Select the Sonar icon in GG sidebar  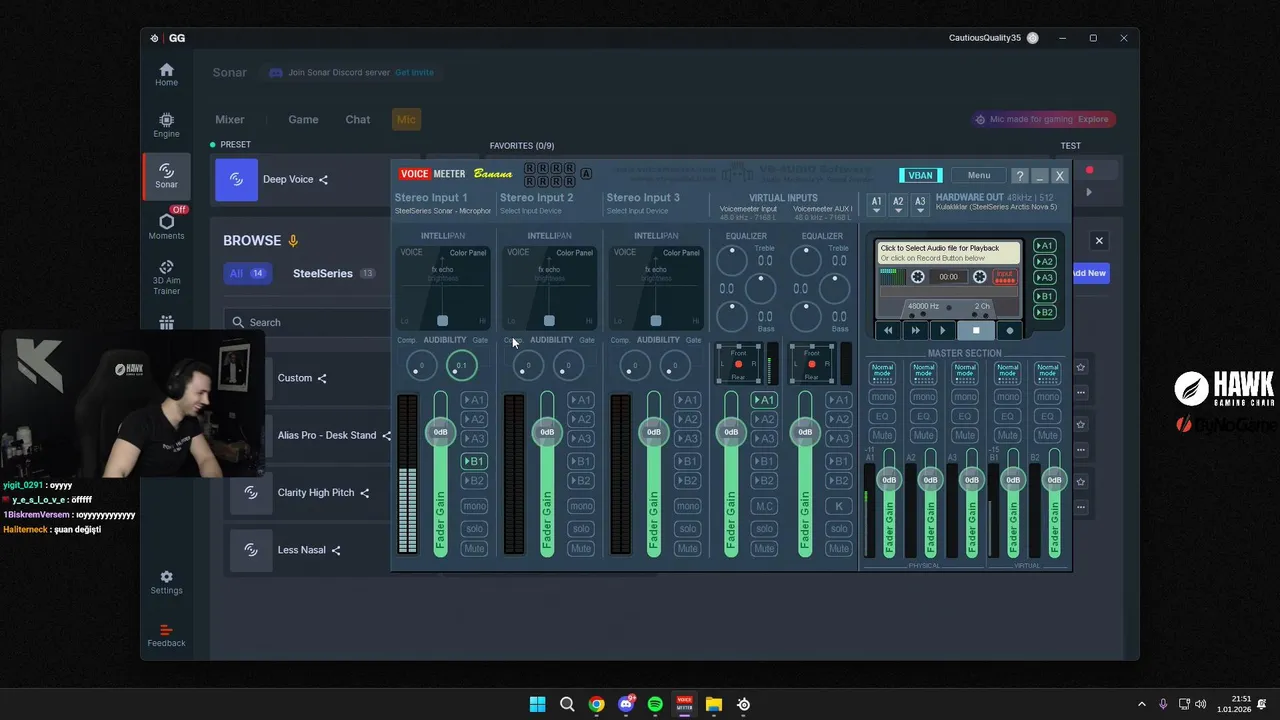coord(166,176)
